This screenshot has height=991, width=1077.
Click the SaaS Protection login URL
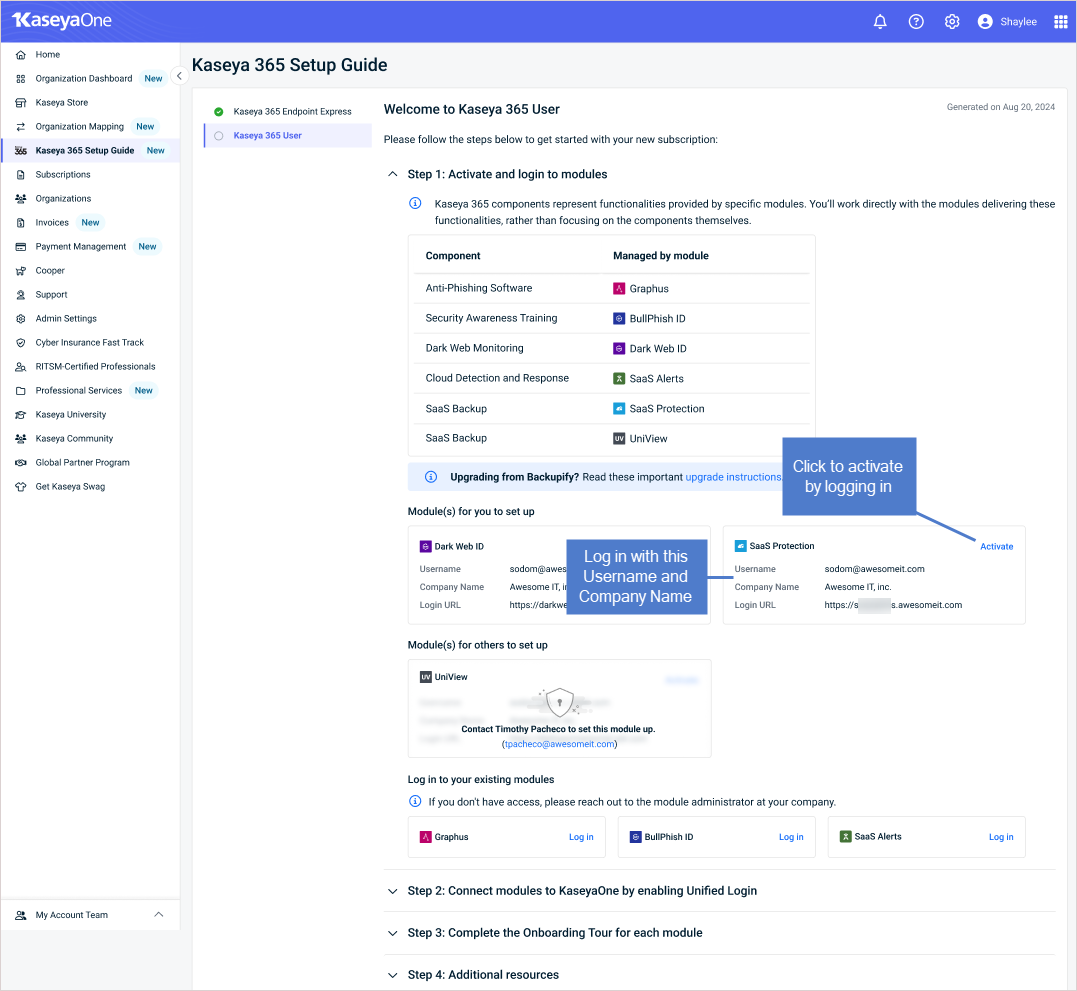tap(893, 606)
